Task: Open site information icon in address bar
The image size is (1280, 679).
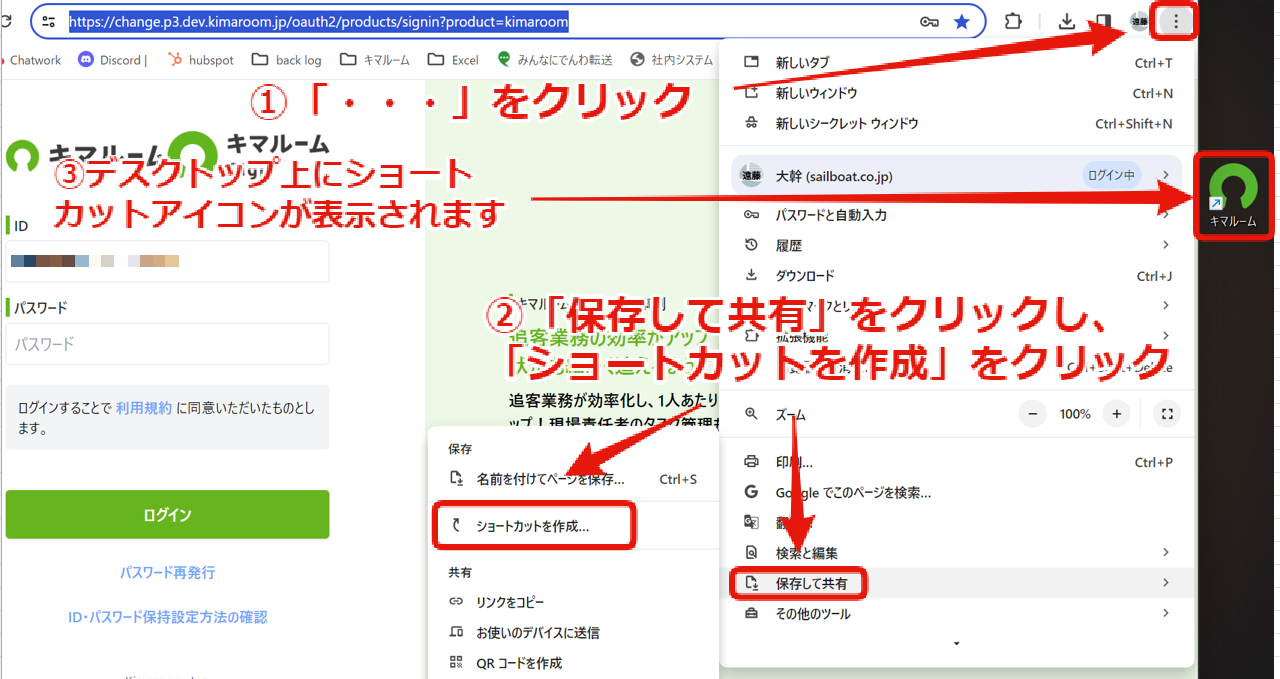Action: pyautogui.click(x=49, y=21)
